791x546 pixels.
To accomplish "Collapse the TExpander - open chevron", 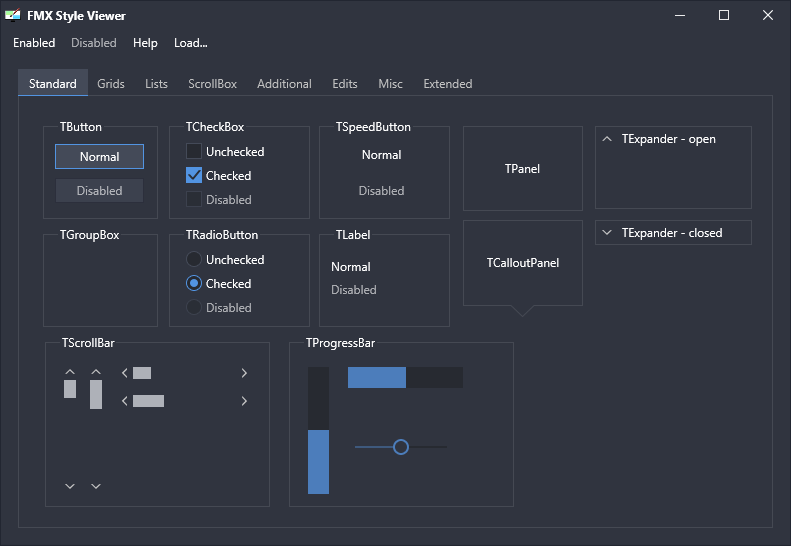I will pos(607,139).
